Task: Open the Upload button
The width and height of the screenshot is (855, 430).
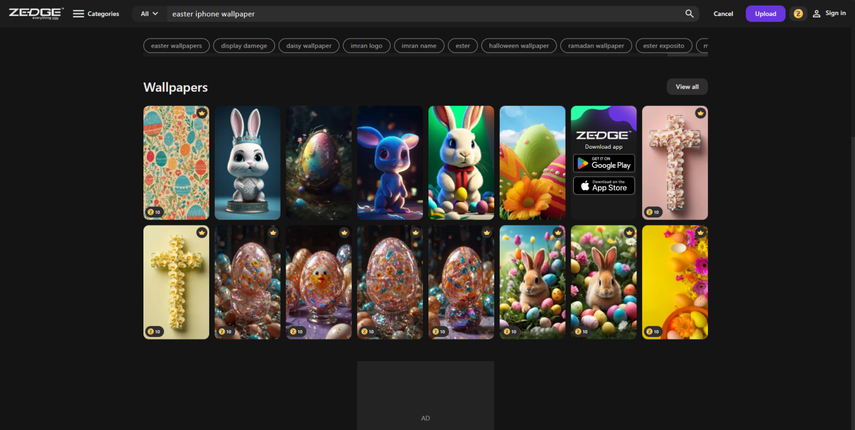Action: click(x=765, y=14)
